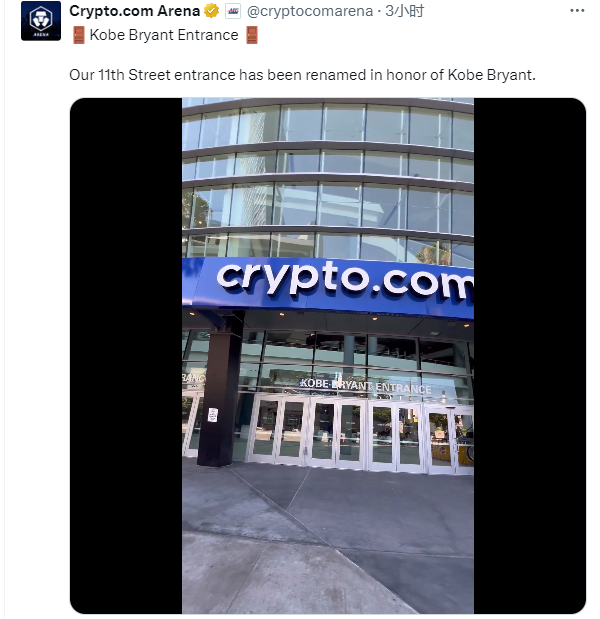Click the KOBE BRYANT ENTRANCE lettering in video
The width and height of the screenshot is (600, 619).
[x=366, y=386]
